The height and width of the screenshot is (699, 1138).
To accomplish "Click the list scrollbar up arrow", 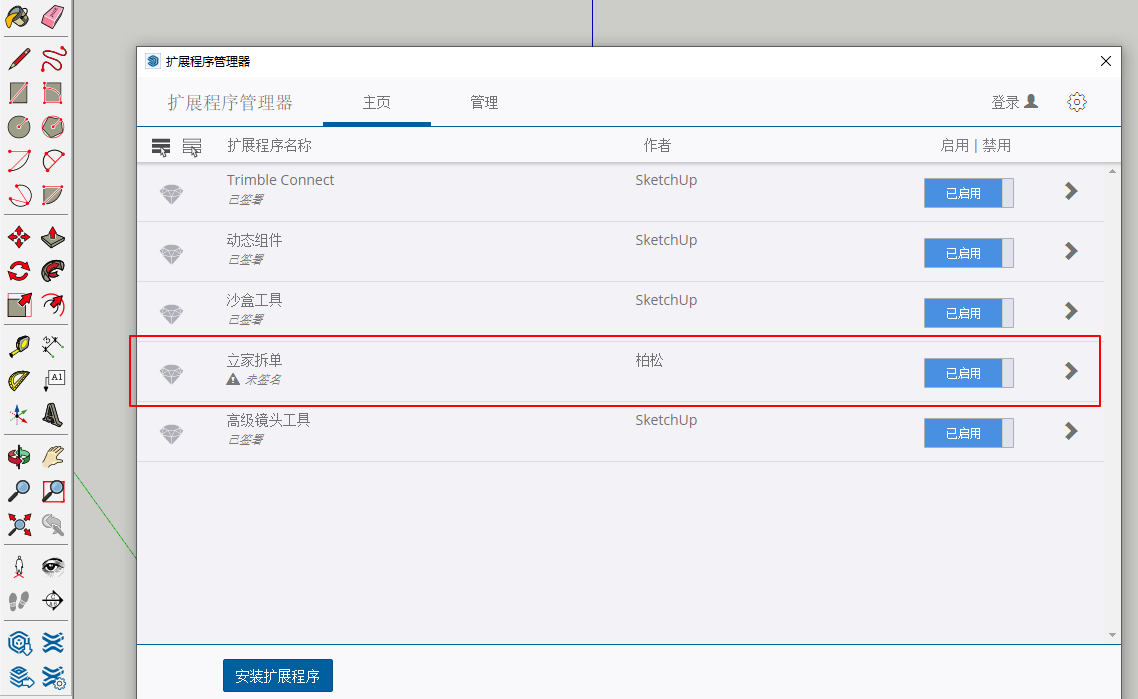I will point(1113,171).
